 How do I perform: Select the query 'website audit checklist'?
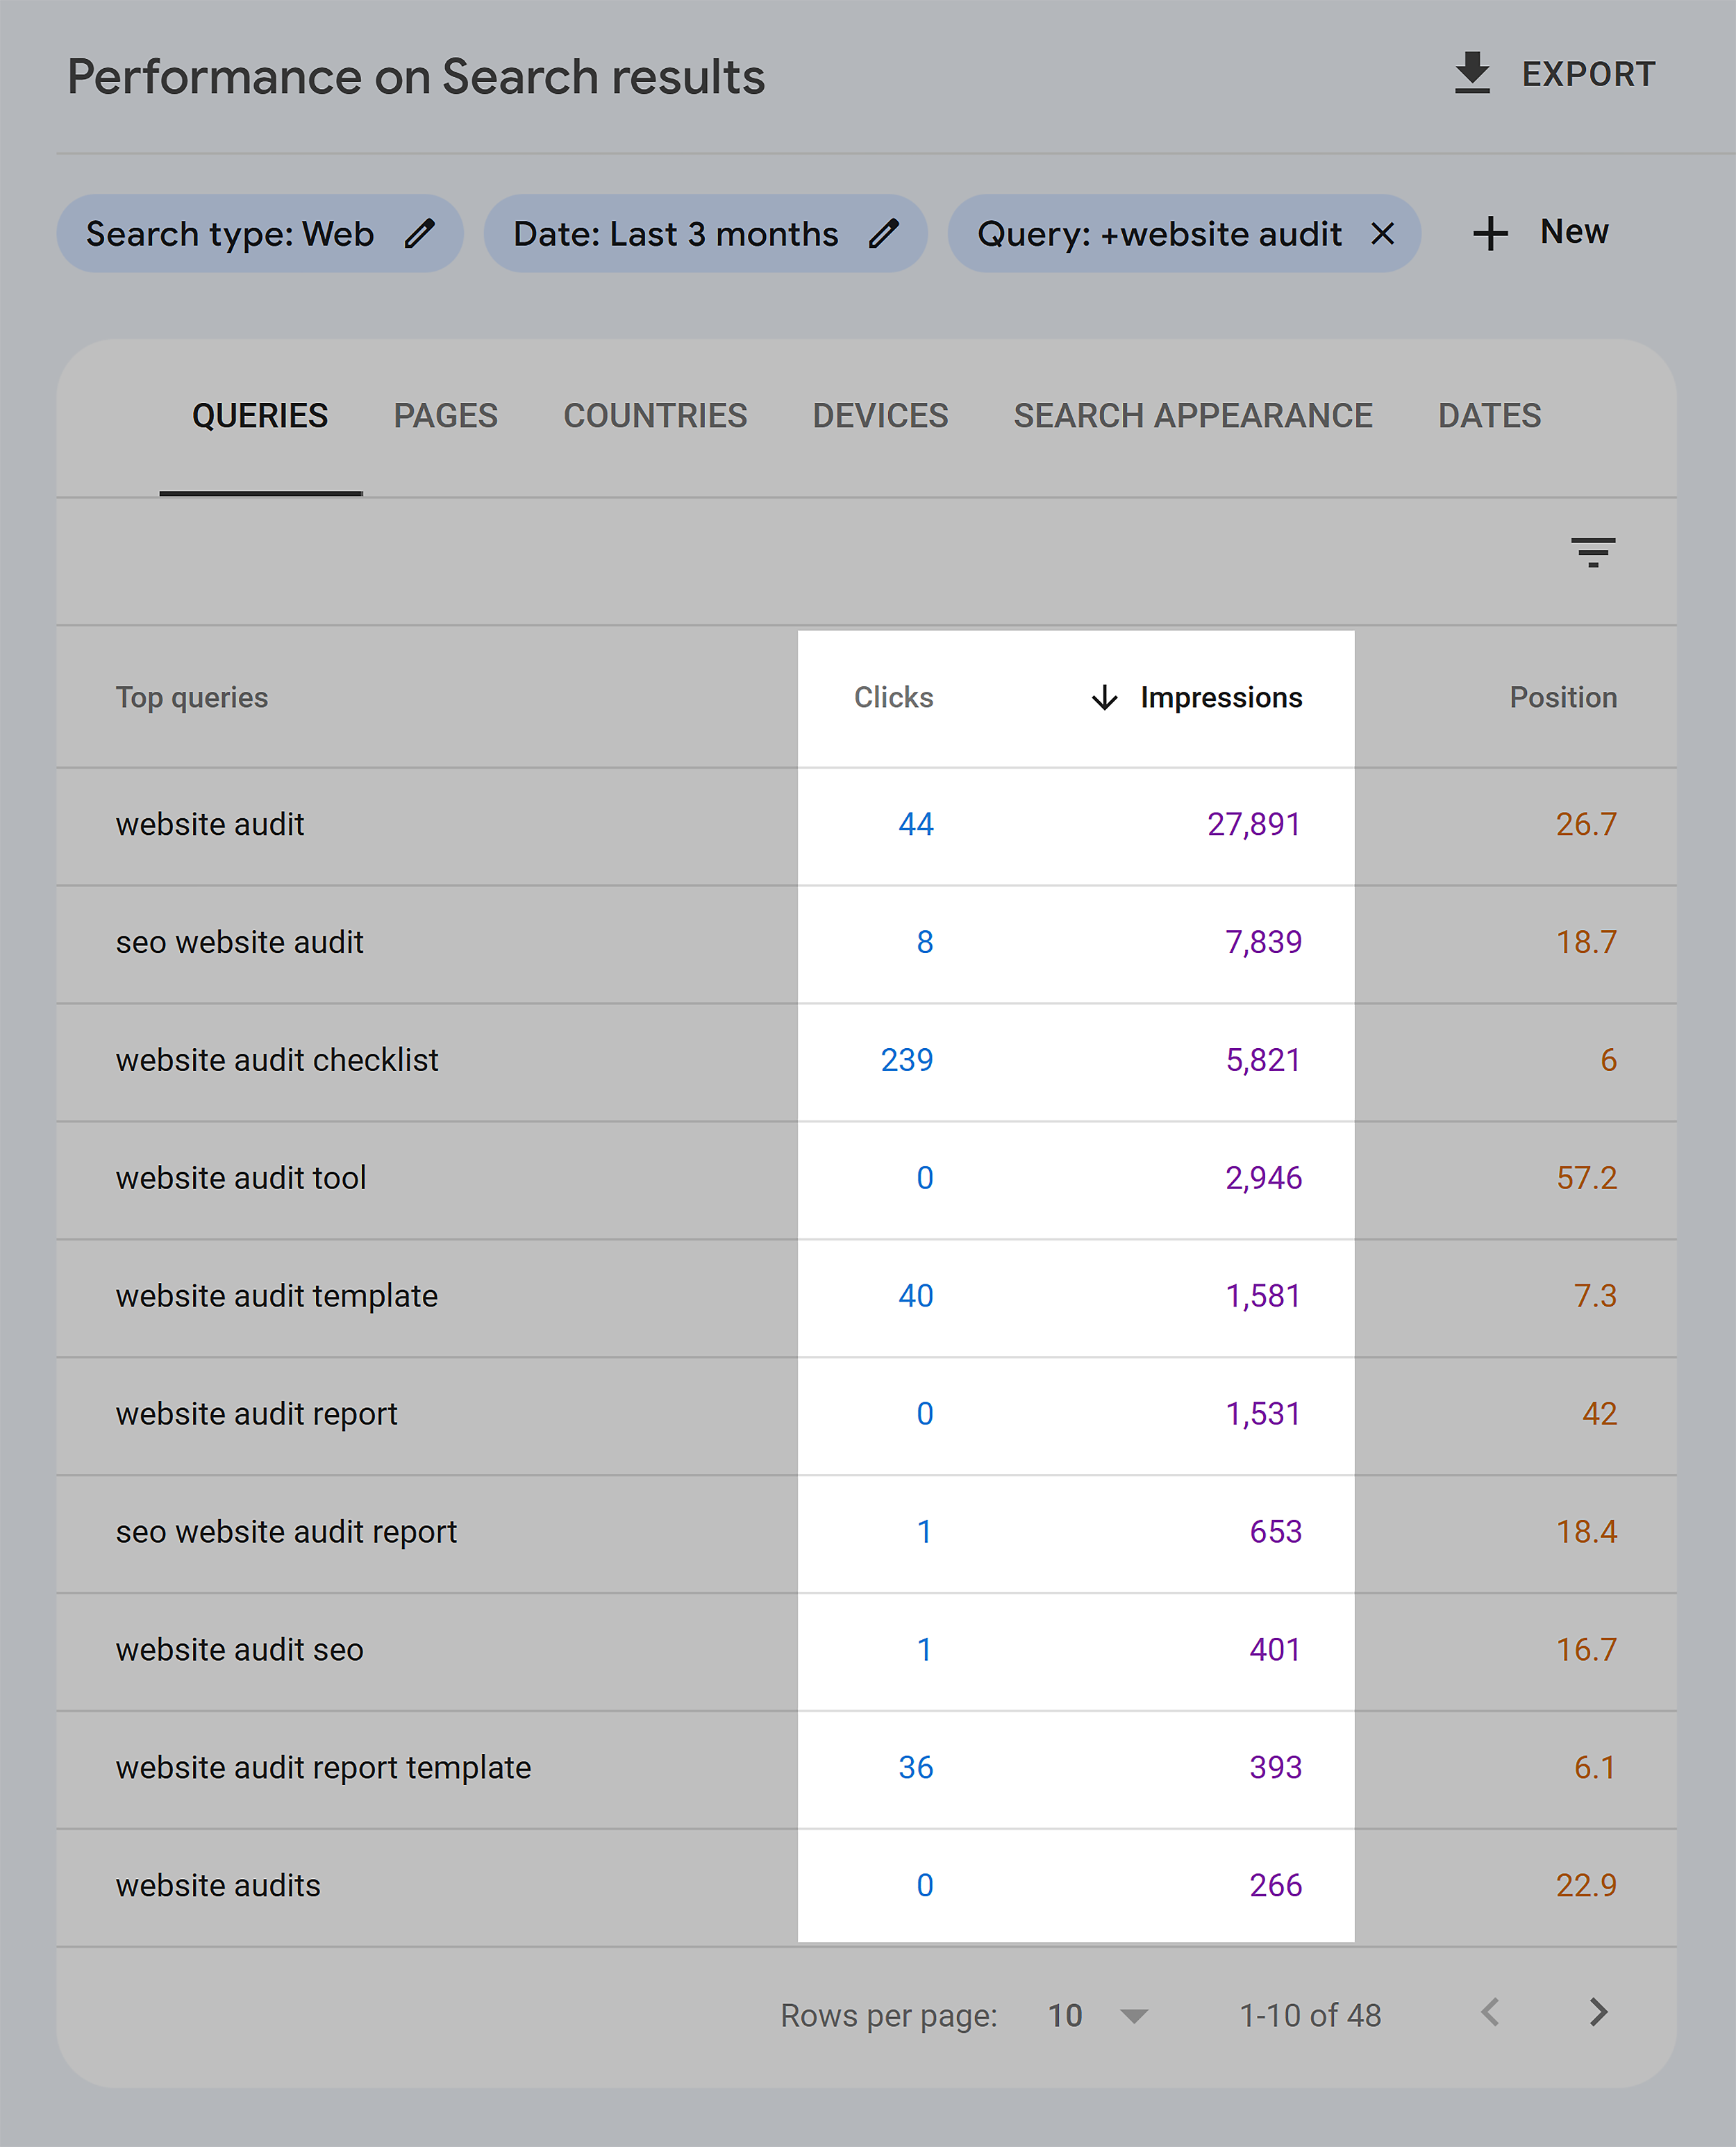(277, 1060)
